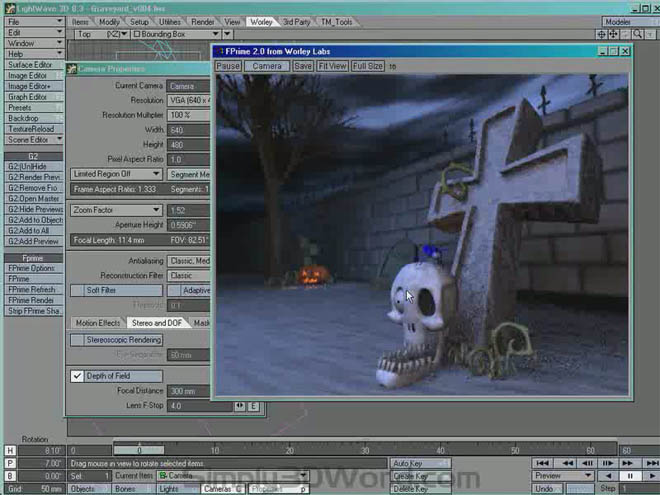Viewport: 660px width, 495px height.
Task: Toggle the Soft Filter checkbox
Action: (x=77, y=290)
